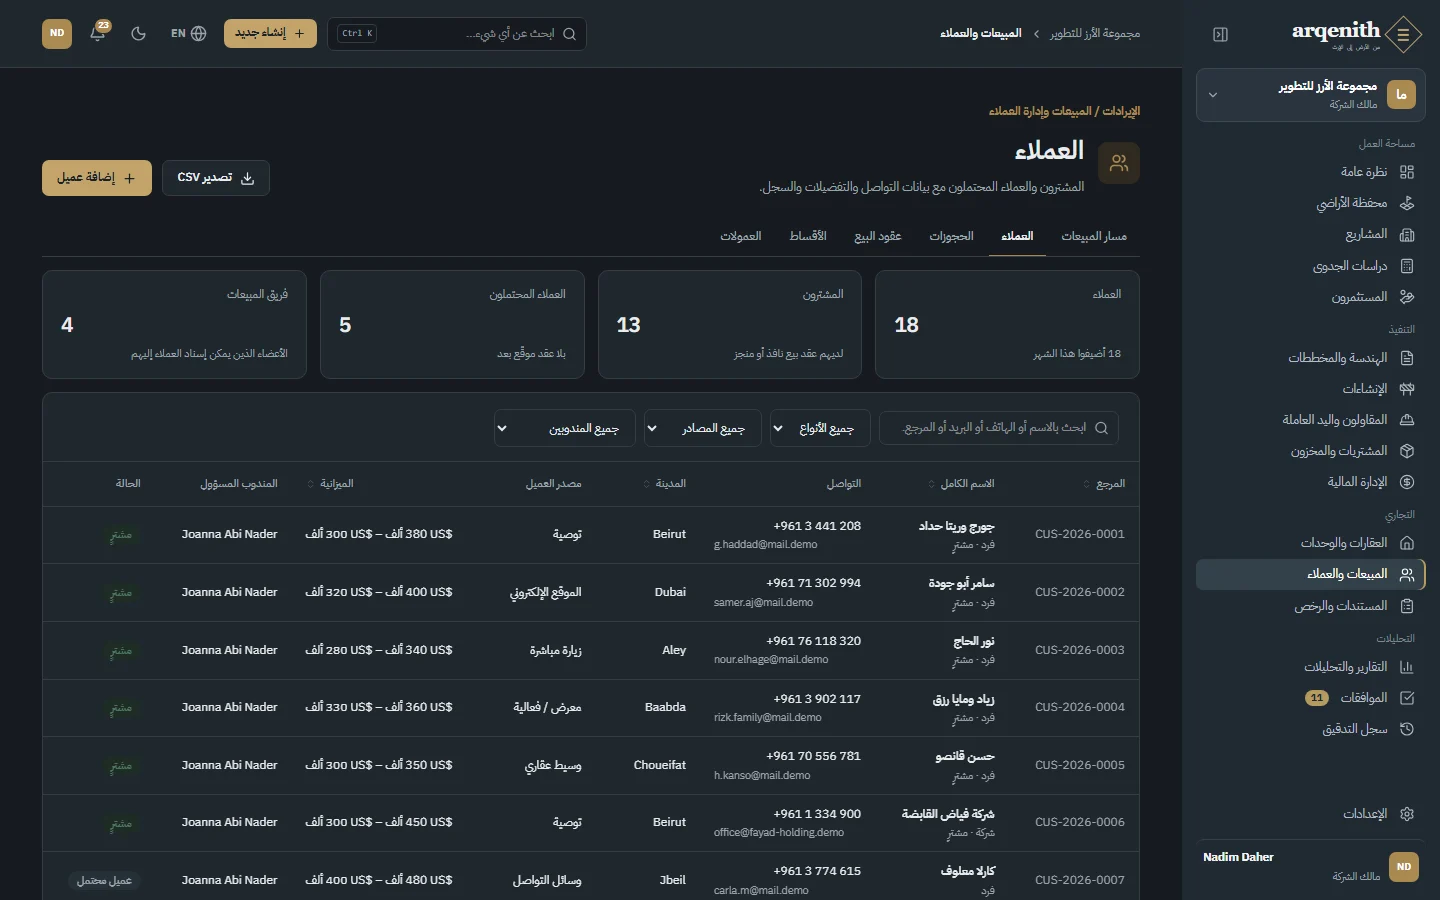Go to المشاريع projects in sidebar
This screenshot has height=900, width=1440.
pyautogui.click(x=1310, y=234)
